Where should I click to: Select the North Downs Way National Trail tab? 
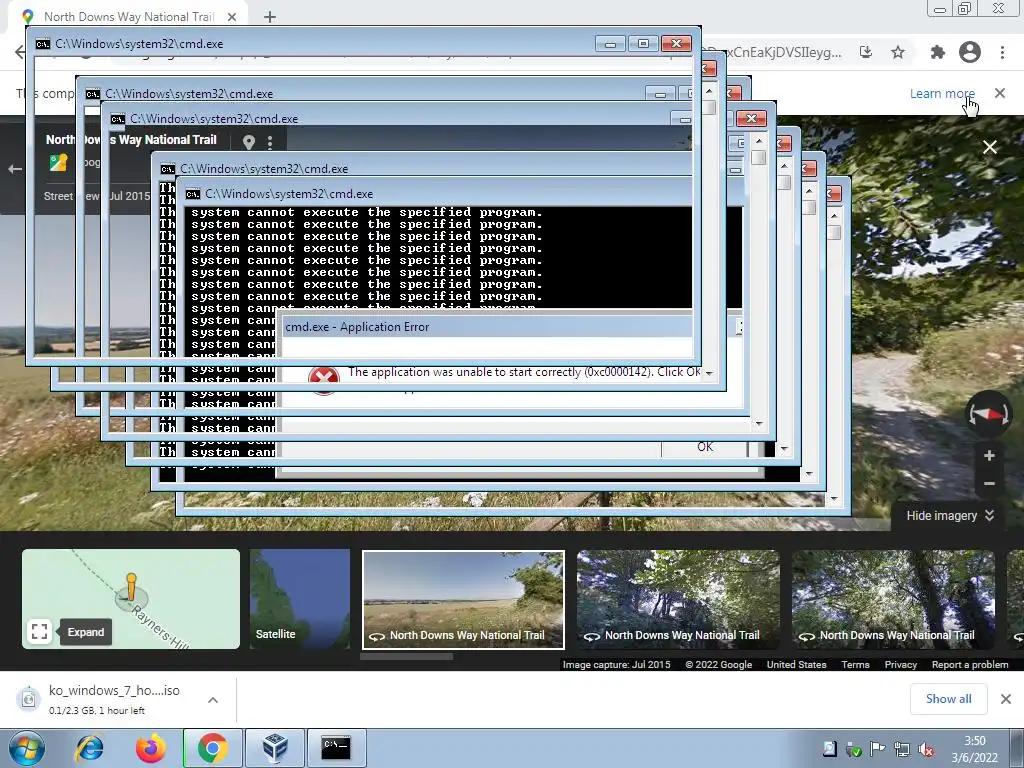(x=128, y=17)
